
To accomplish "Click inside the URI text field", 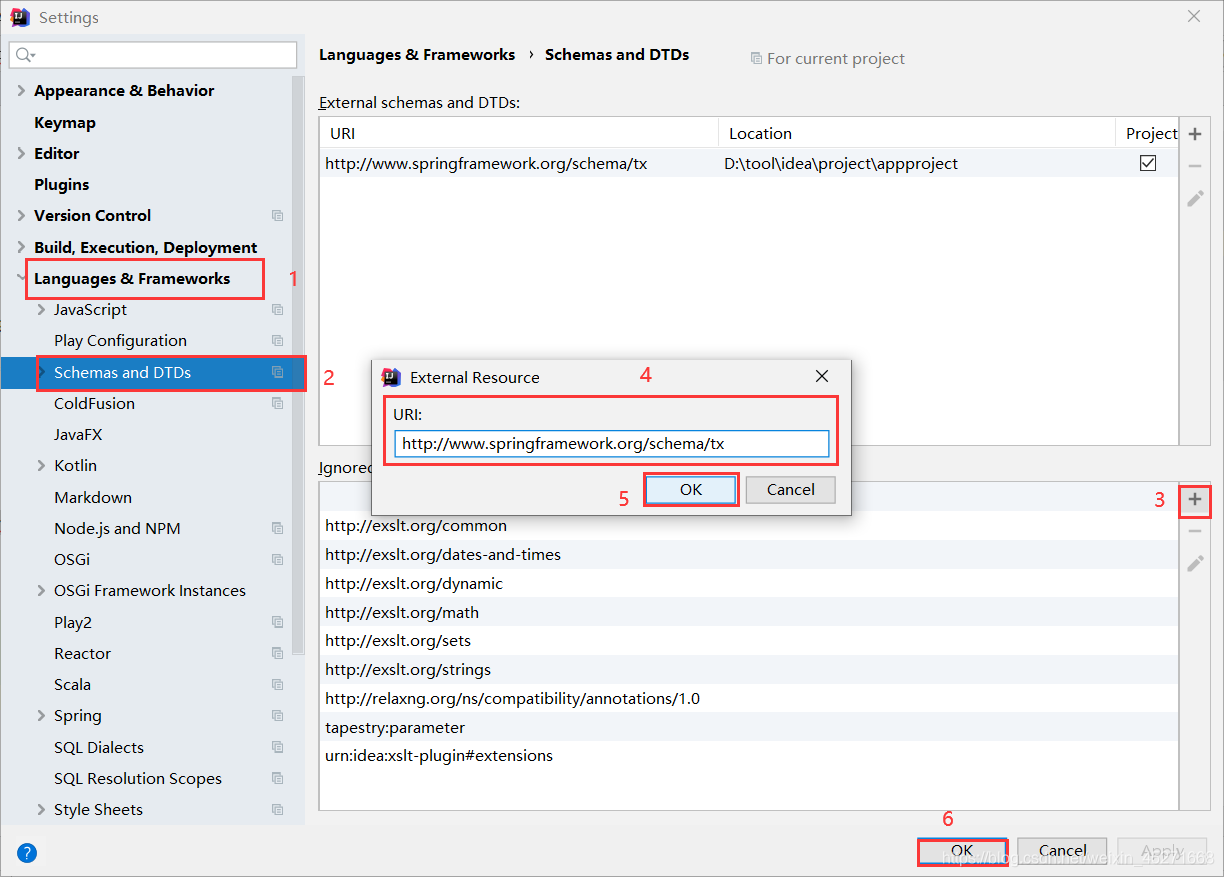I will 611,443.
